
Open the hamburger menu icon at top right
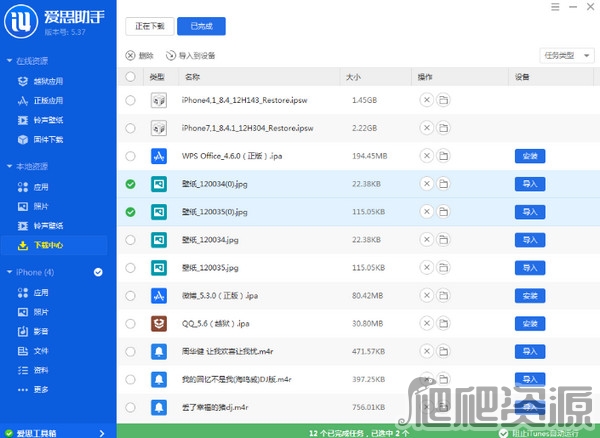pos(555,7)
